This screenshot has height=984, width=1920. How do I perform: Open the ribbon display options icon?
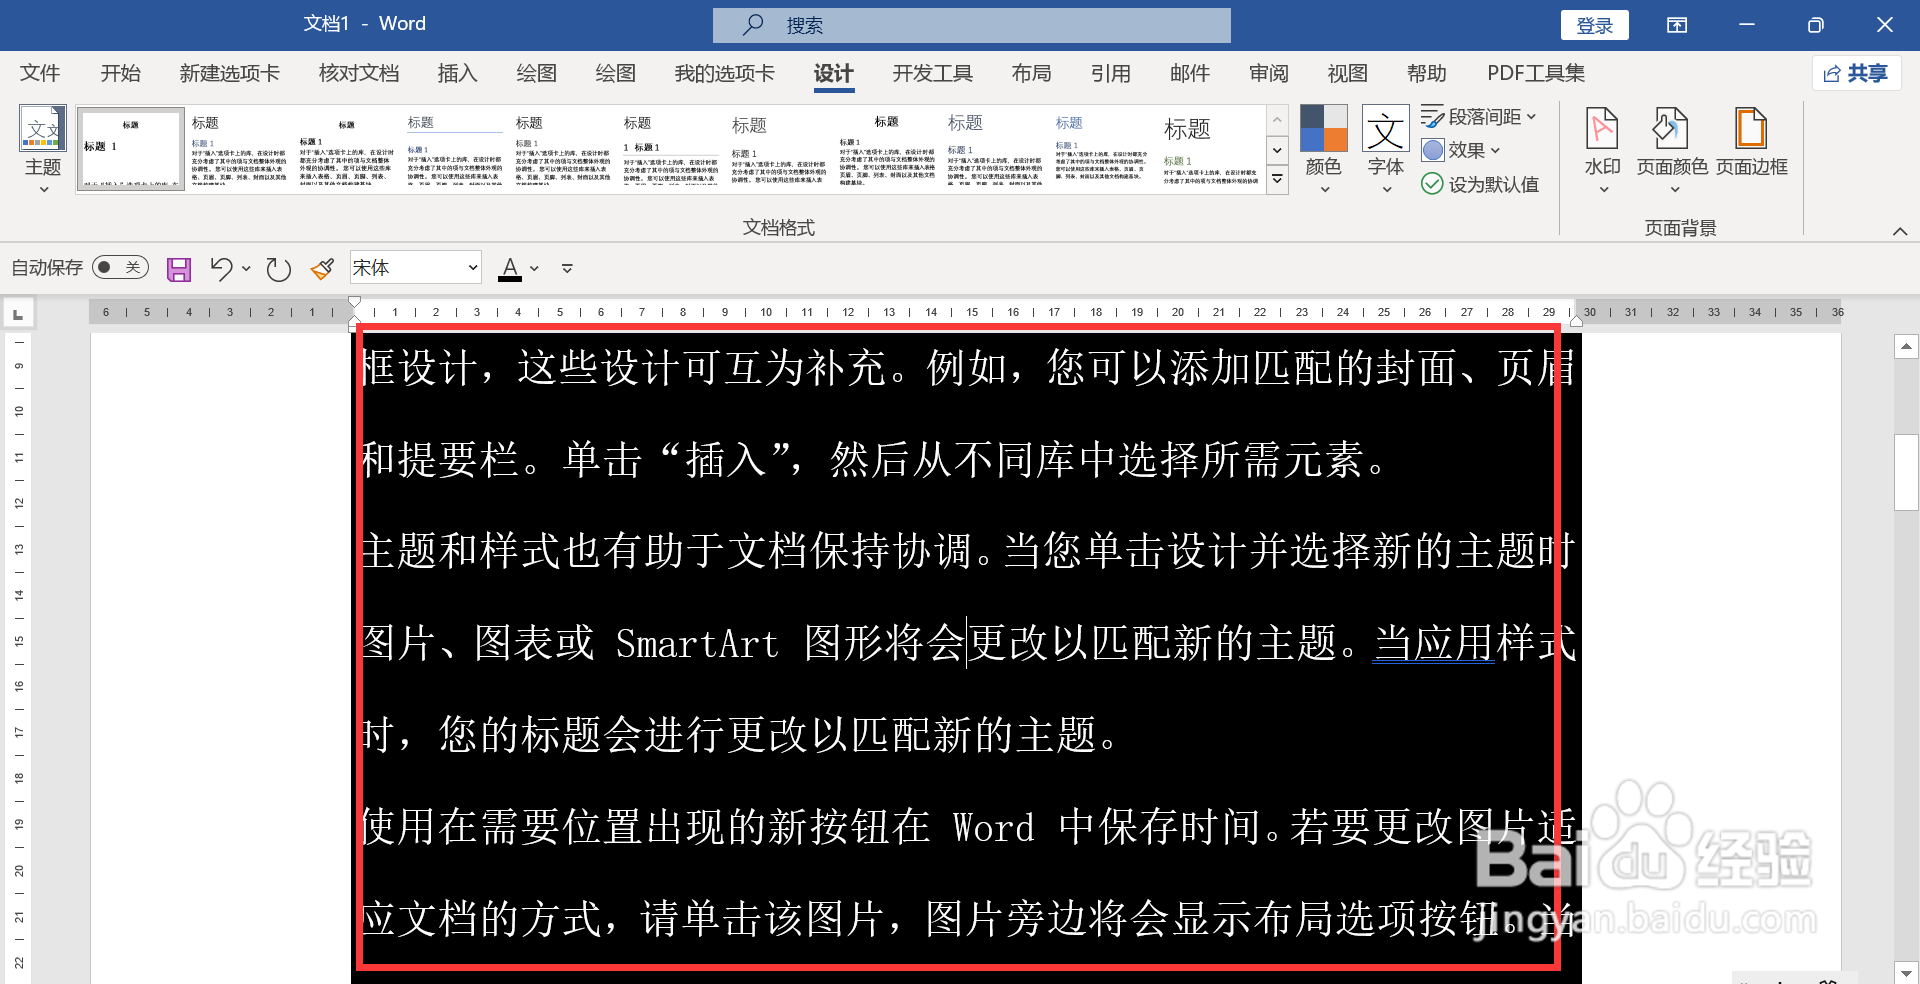[x=1677, y=25]
